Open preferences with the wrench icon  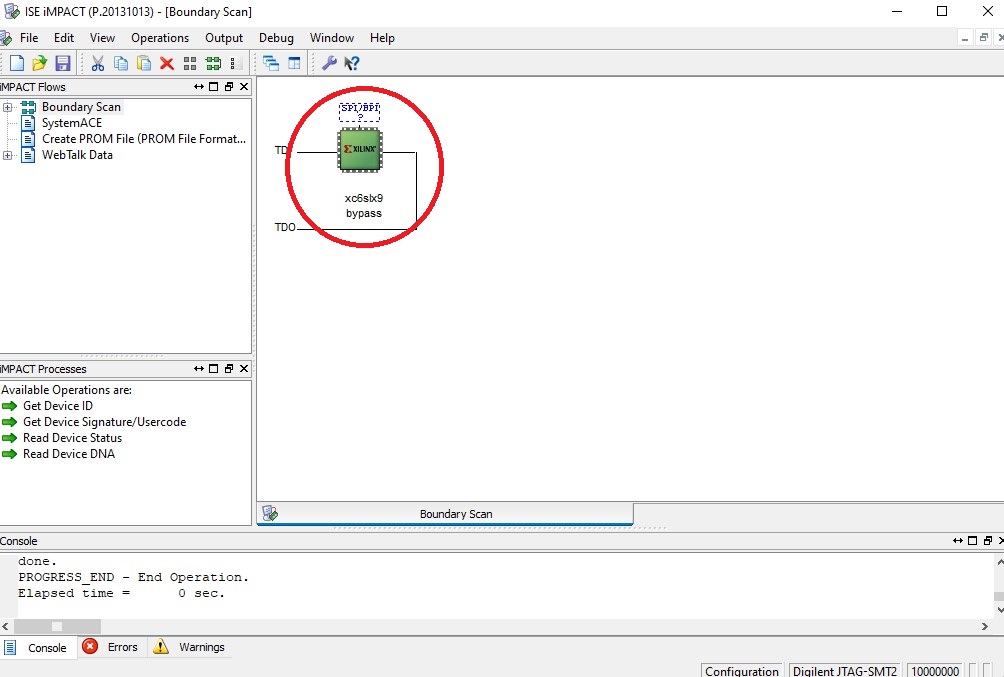pos(329,63)
